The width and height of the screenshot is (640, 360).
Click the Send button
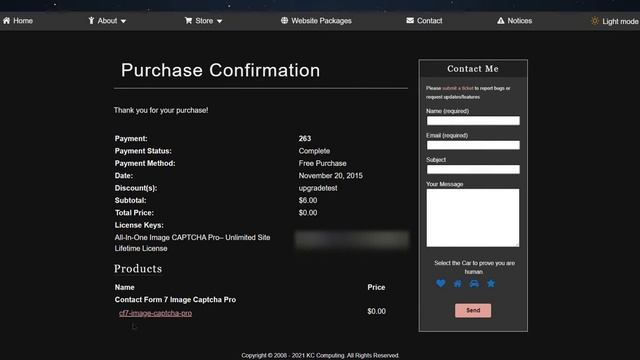pyautogui.click(x=473, y=310)
